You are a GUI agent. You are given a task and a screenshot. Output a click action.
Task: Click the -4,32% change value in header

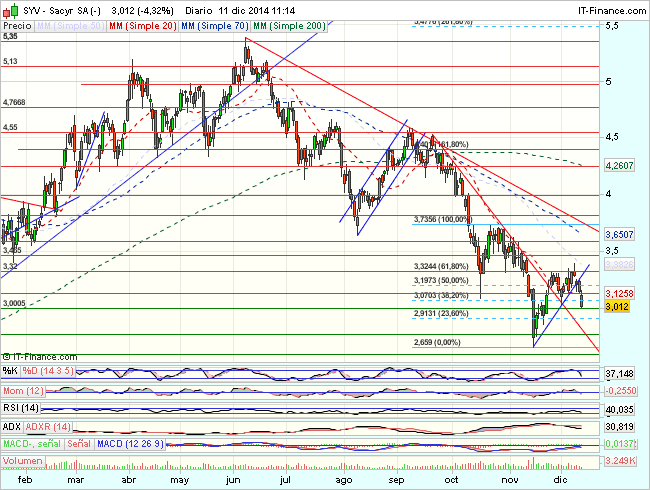point(153,11)
